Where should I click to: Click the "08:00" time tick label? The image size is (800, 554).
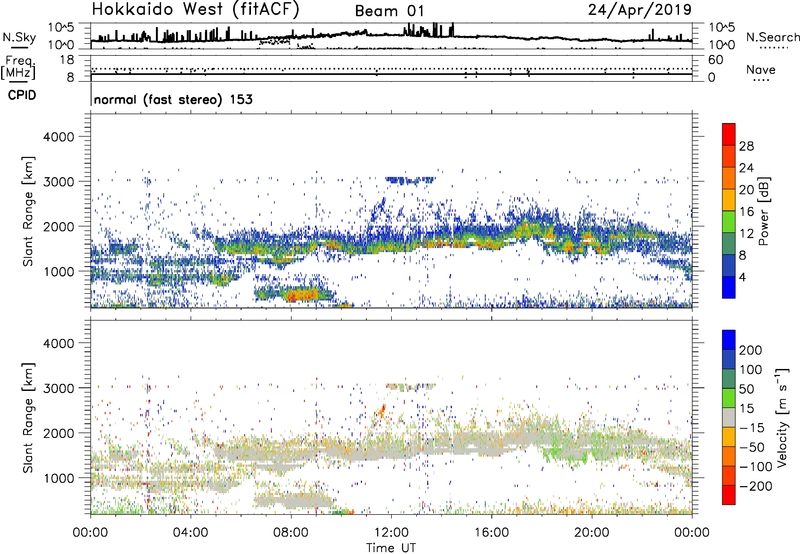click(x=291, y=533)
